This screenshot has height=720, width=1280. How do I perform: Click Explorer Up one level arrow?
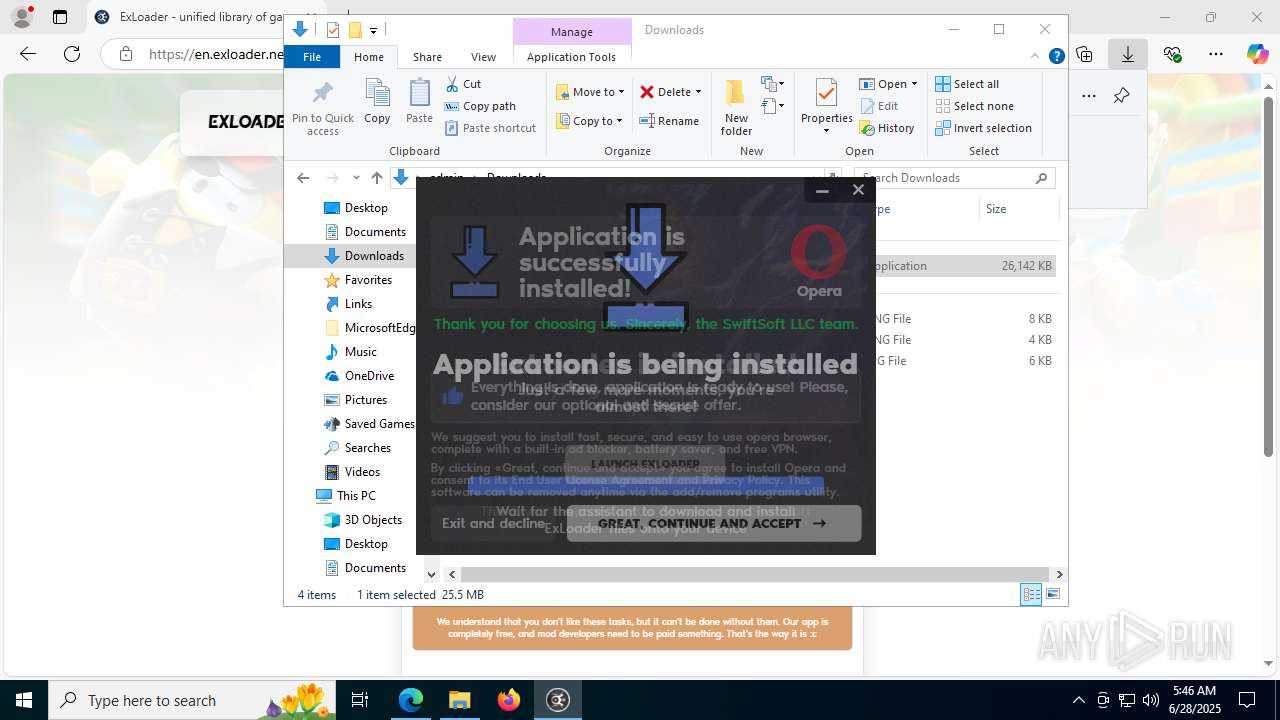(x=376, y=178)
